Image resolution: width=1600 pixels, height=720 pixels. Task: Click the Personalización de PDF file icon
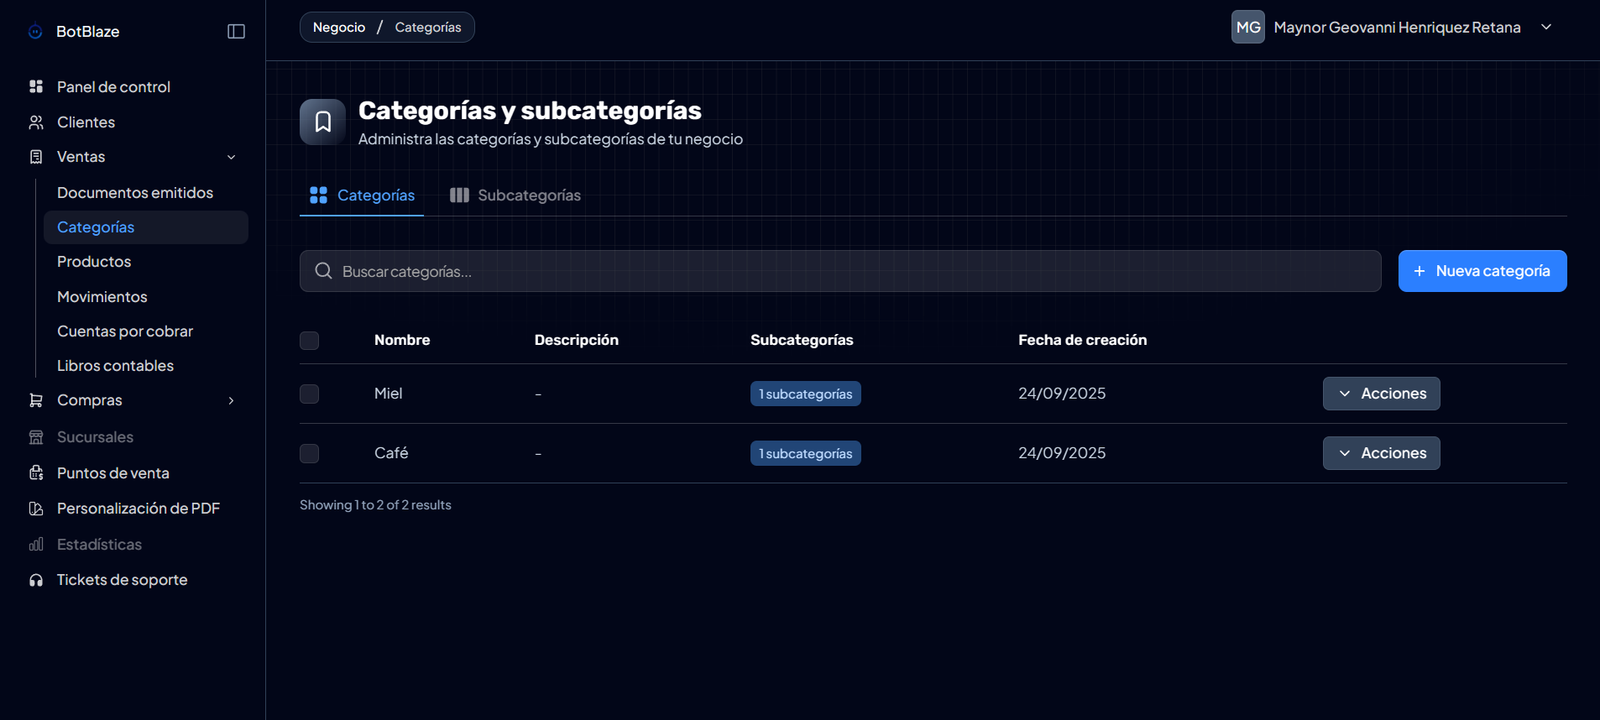pyautogui.click(x=36, y=508)
